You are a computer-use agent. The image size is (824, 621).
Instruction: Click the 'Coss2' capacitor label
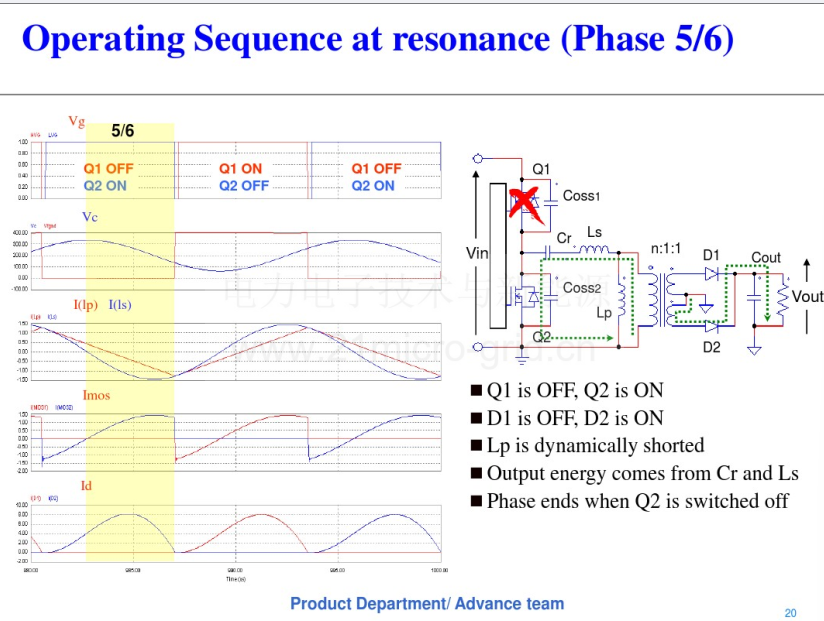coord(582,288)
